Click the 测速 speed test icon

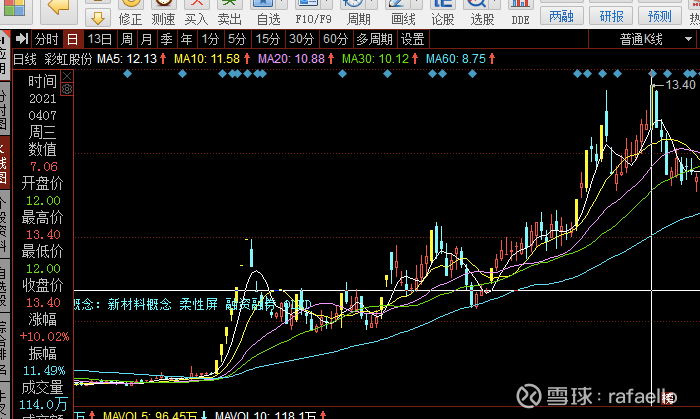[163, 12]
